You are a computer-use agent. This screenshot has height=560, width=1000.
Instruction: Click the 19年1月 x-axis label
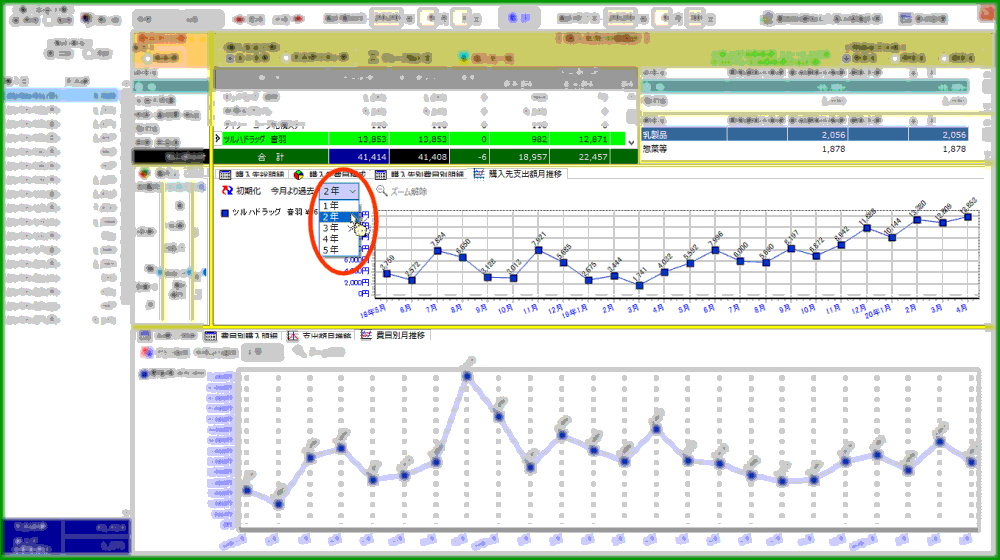575,311
